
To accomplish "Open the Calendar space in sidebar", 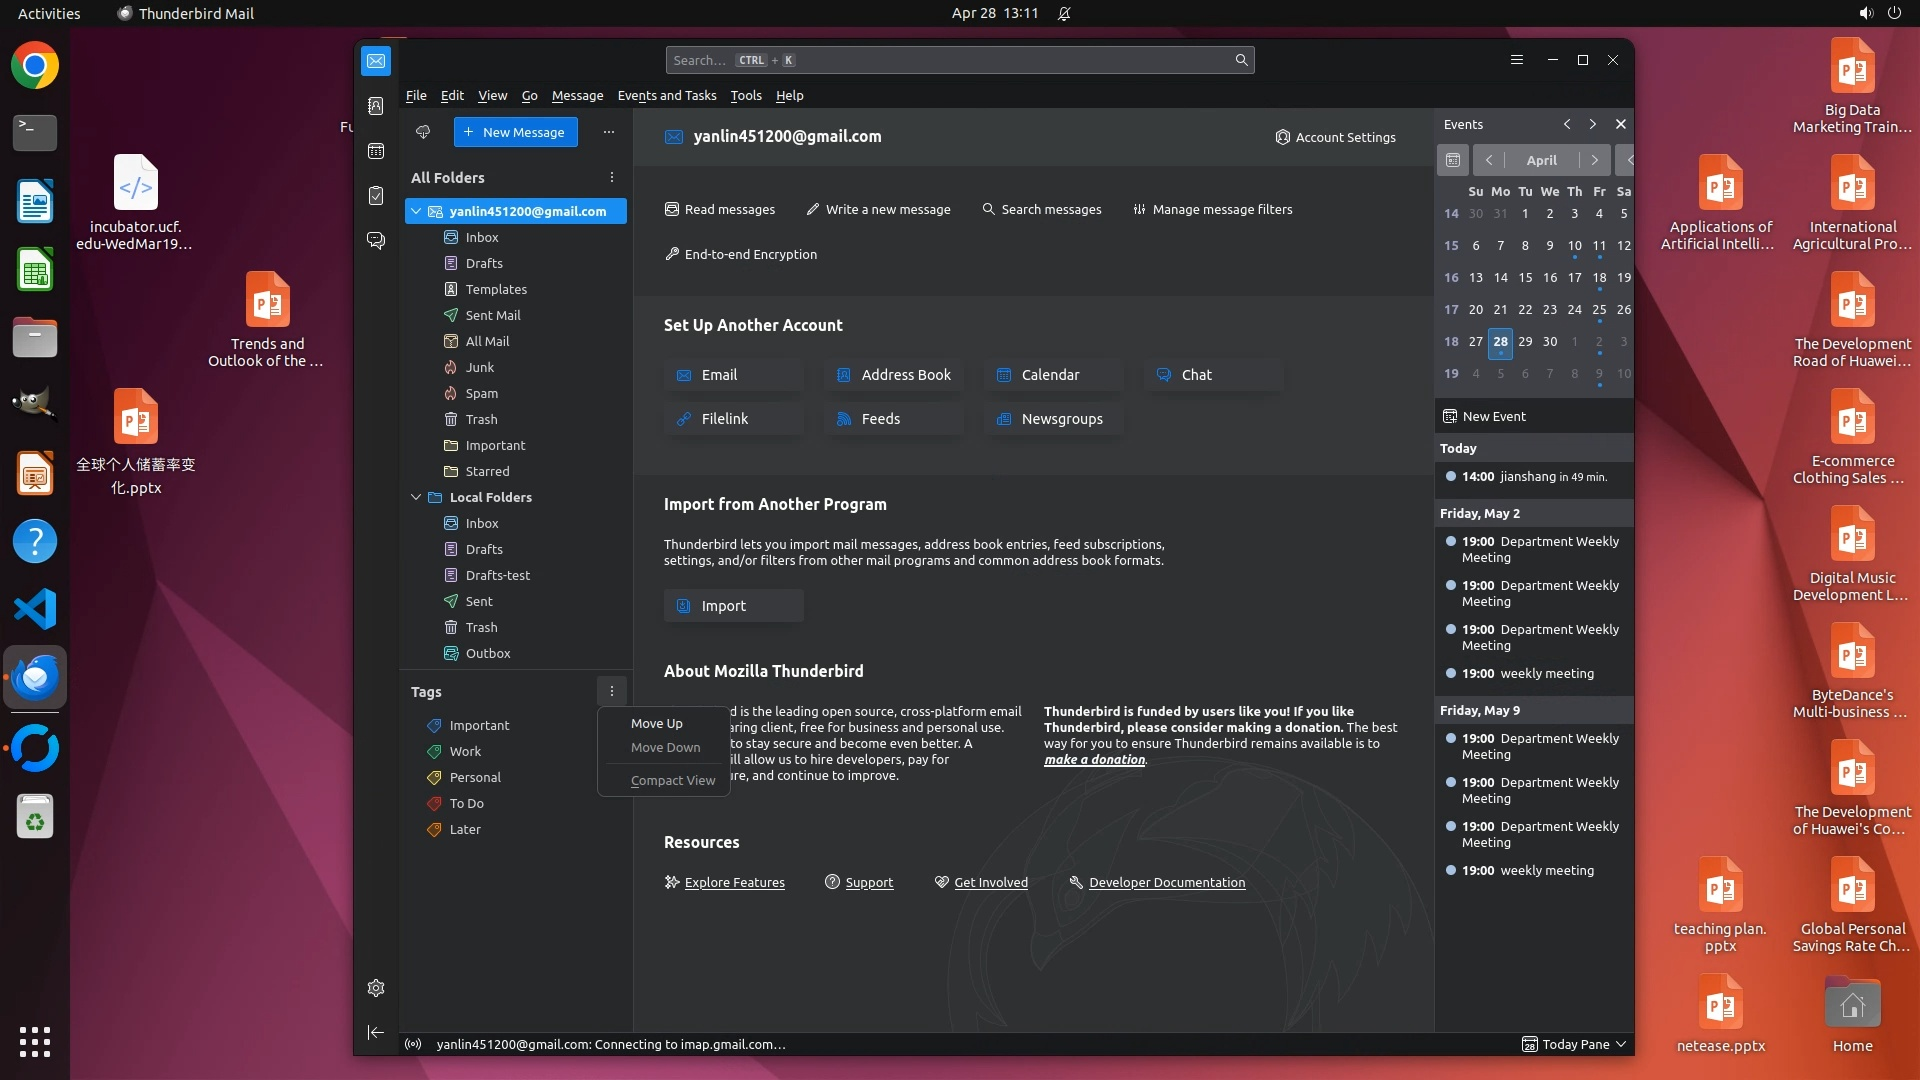I will (376, 151).
